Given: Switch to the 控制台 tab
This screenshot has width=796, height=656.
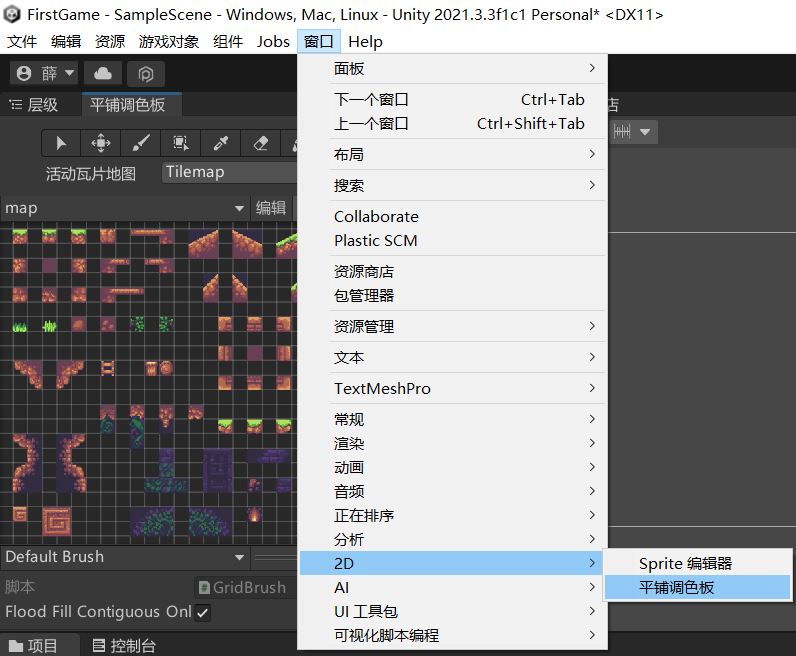Looking at the screenshot, I should (x=124, y=645).
